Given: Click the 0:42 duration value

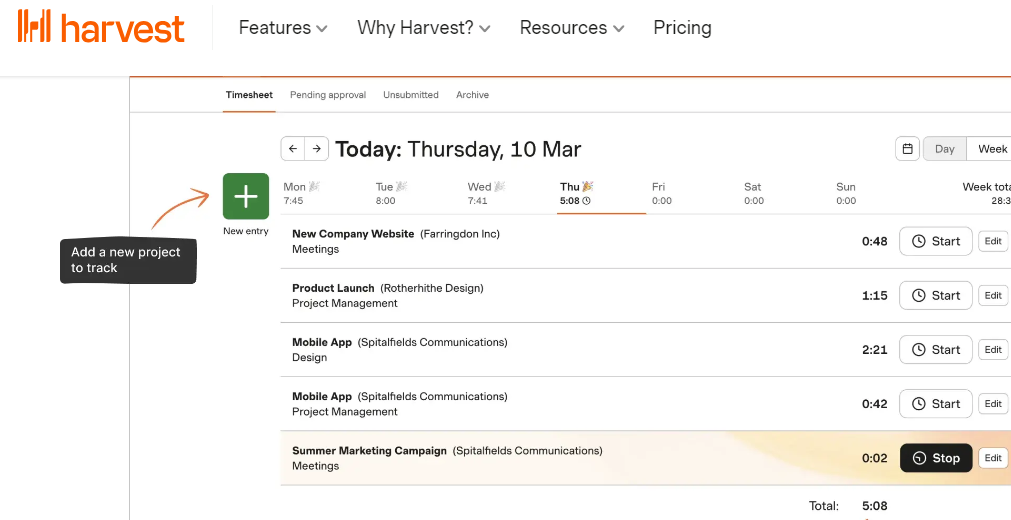Looking at the screenshot, I should tap(874, 404).
